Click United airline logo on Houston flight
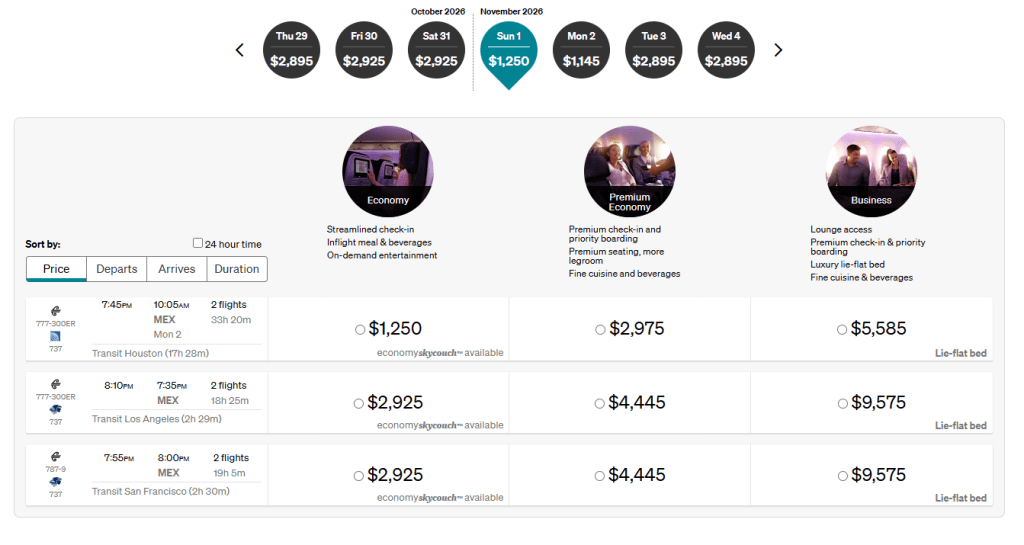 56,336
